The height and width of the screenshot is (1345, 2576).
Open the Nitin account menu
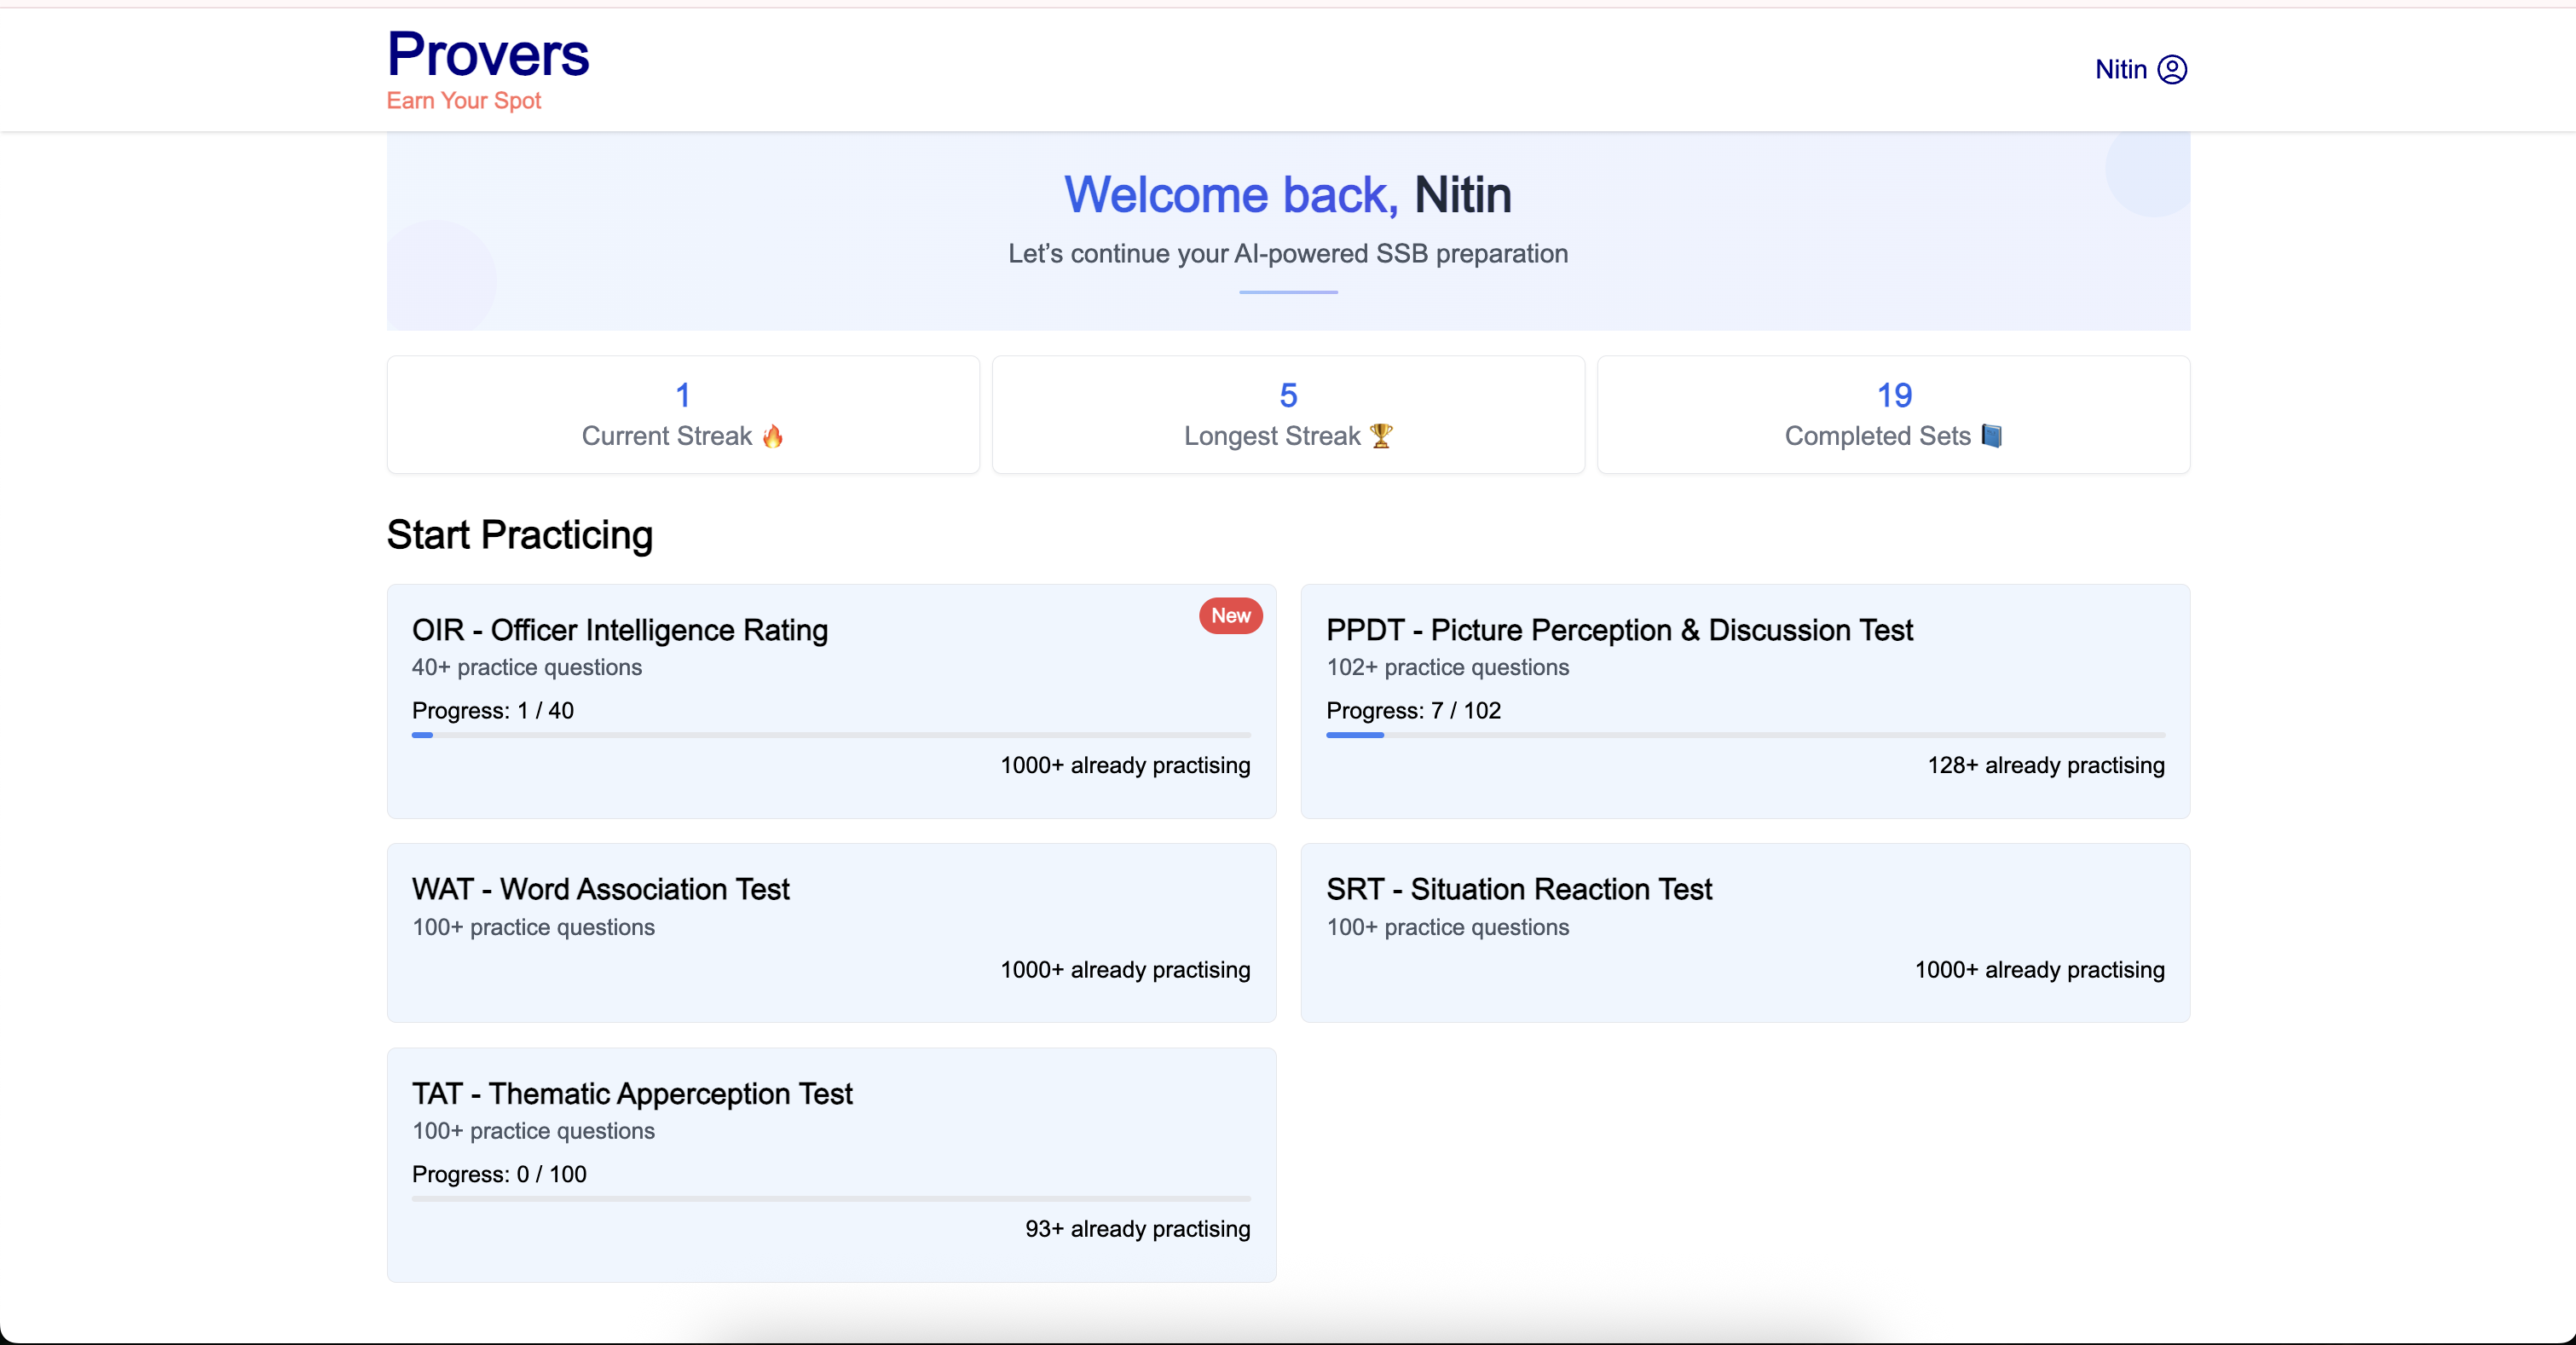2121,69
